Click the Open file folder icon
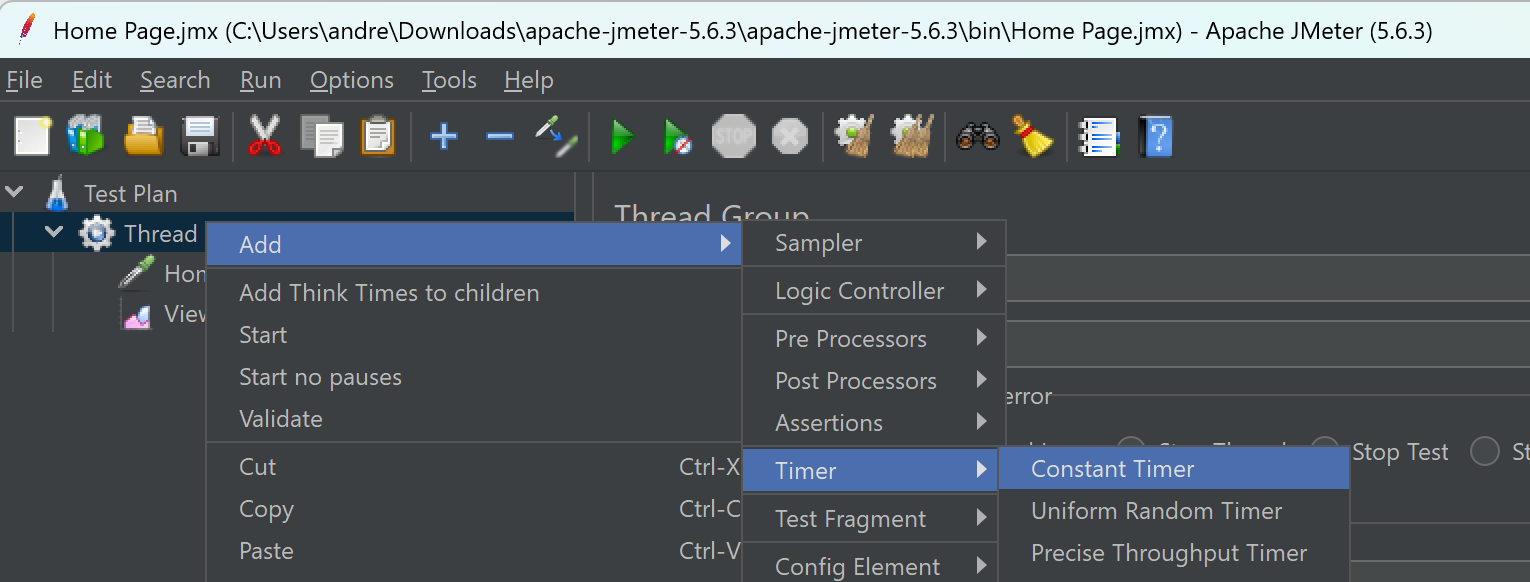Image resolution: width=1530 pixels, height=582 pixels. (x=144, y=135)
